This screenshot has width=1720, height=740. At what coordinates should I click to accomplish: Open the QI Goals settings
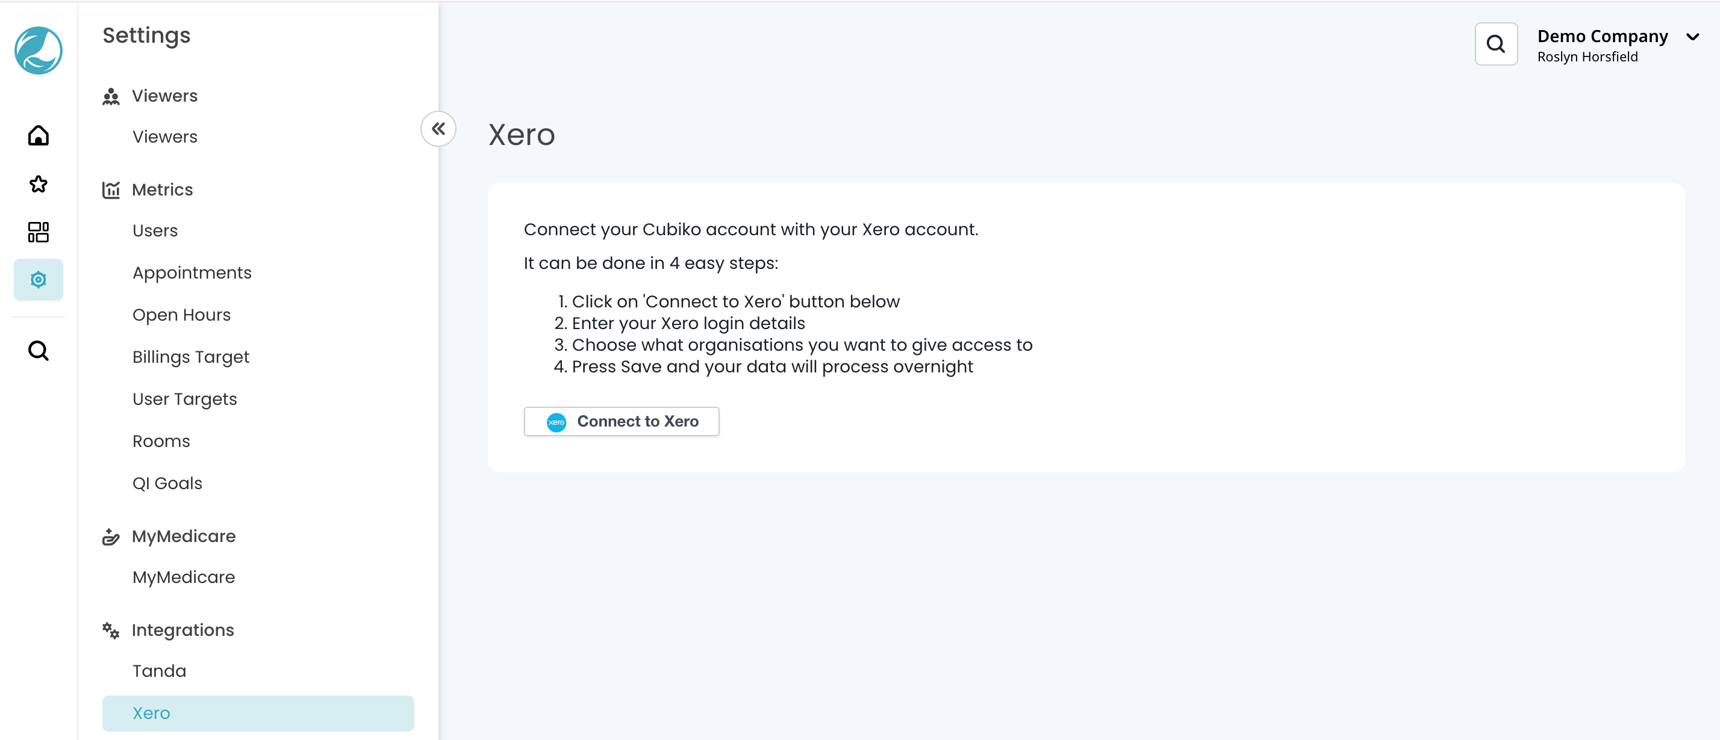click(167, 482)
